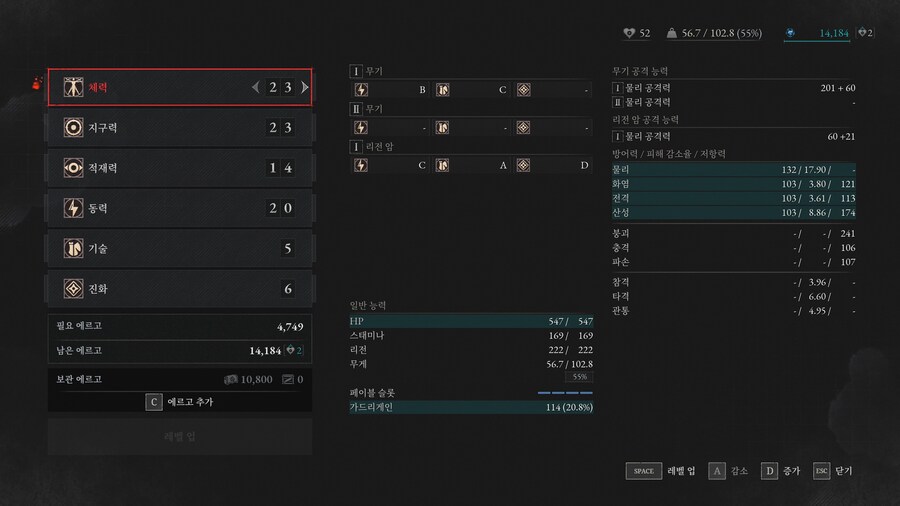Select the 지구력 stat row
The height and width of the screenshot is (506, 900).
pos(180,127)
